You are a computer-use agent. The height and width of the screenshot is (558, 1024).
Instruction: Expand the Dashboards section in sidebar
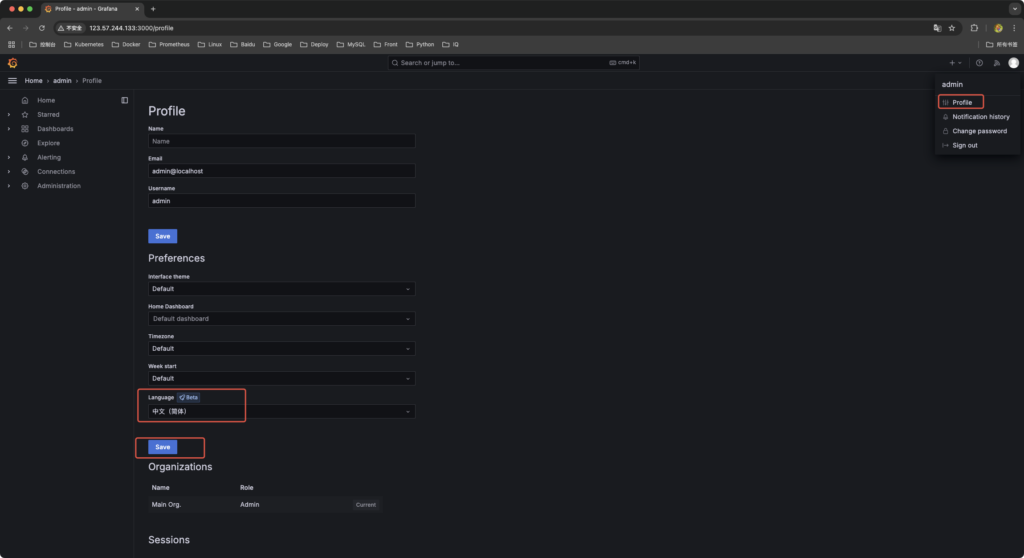(x=9, y=129)
